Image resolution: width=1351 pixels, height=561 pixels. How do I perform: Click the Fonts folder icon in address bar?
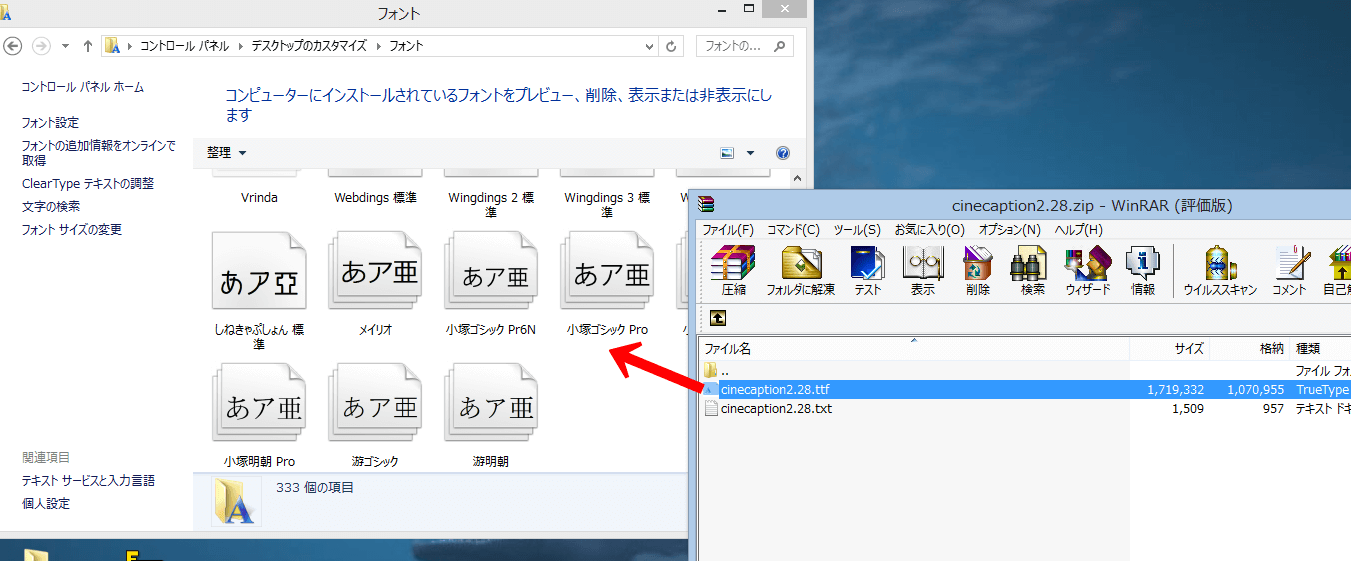click(x=113, y=46)
